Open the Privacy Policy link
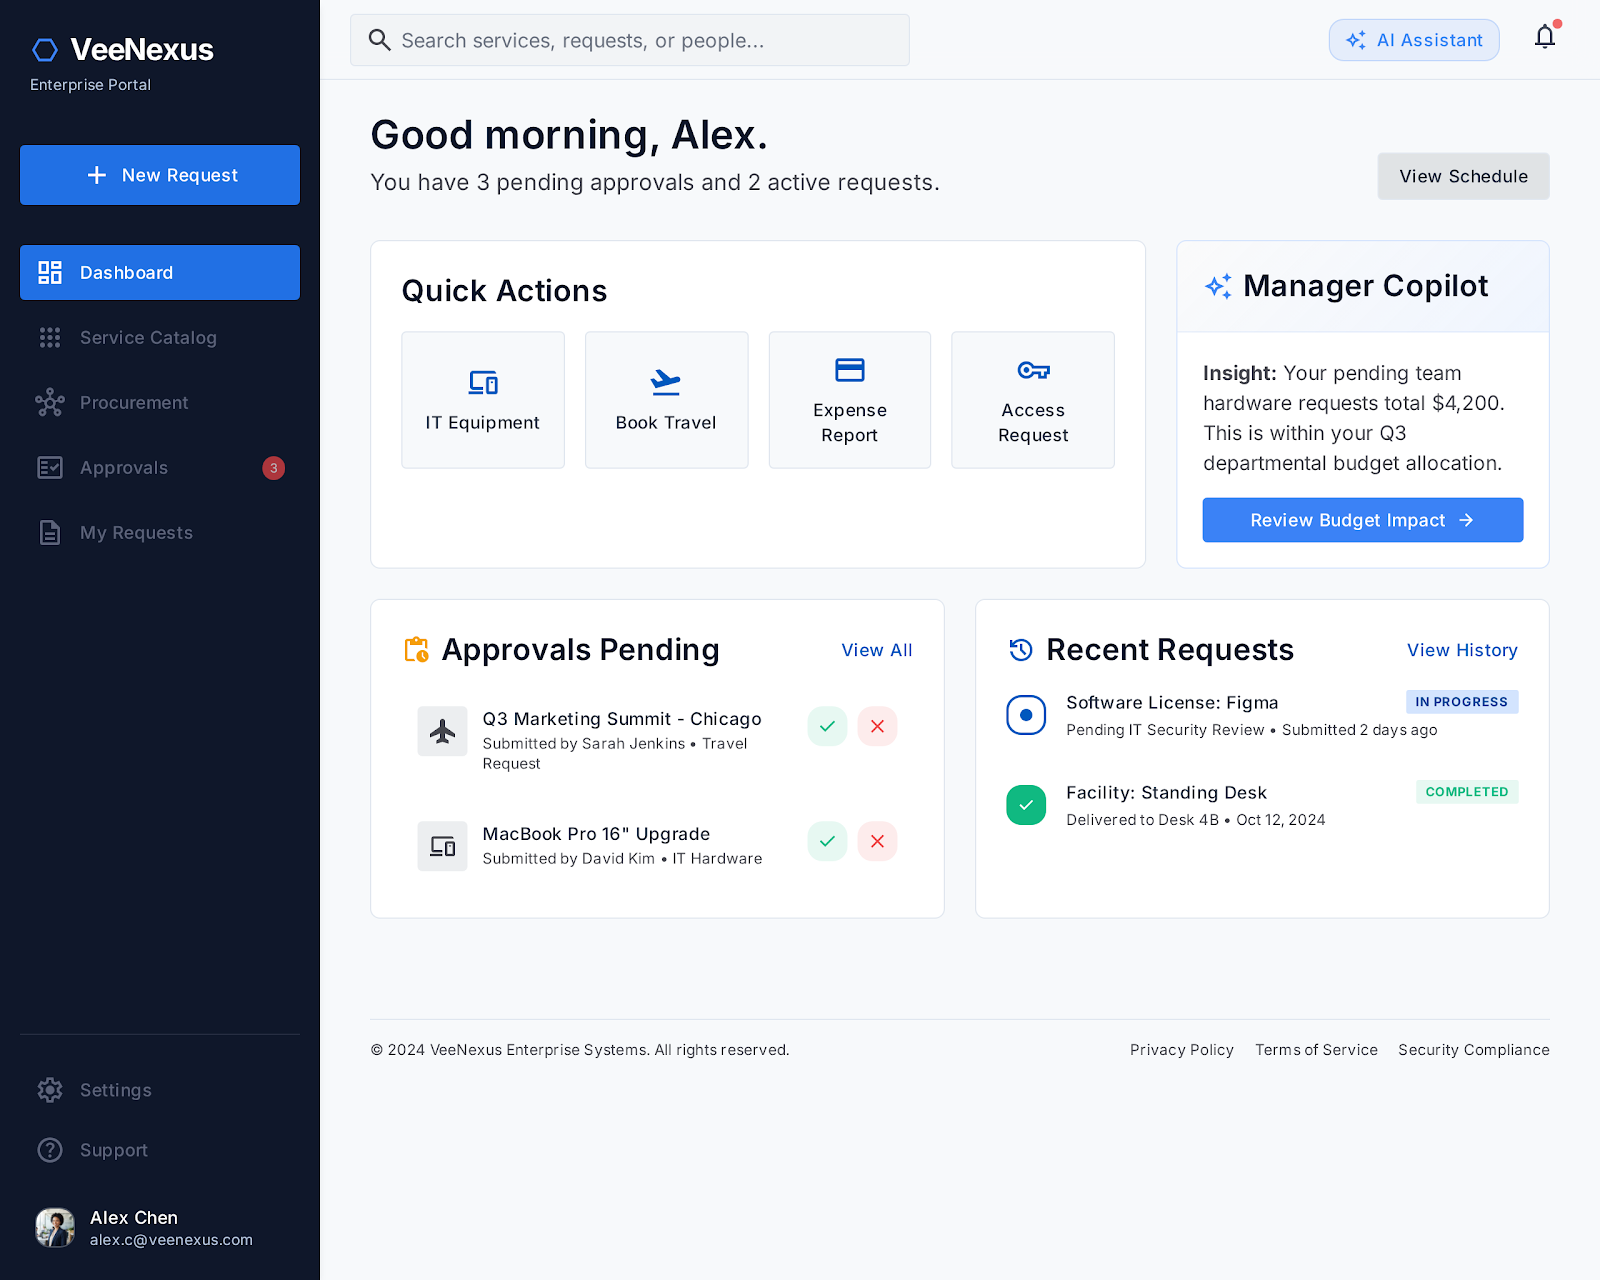Screen dimensions: 1600x1280 tap(1181, 1050)
